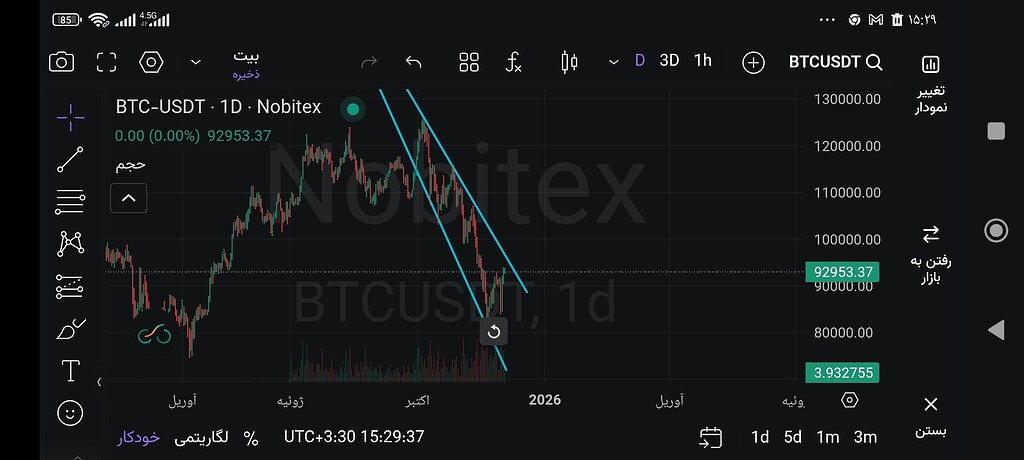Collapse the حجم volume legend
Screen dimensions: 1024x460
tap(129, 198)
